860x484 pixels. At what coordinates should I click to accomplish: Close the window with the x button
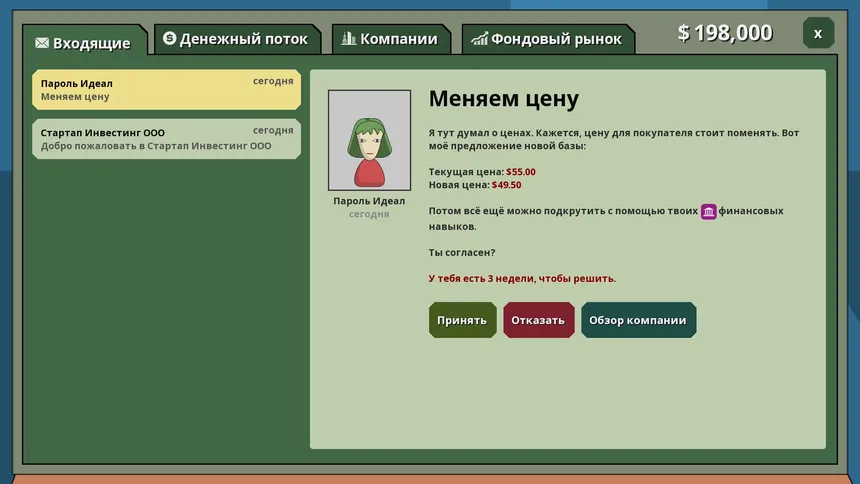[818, 33]
